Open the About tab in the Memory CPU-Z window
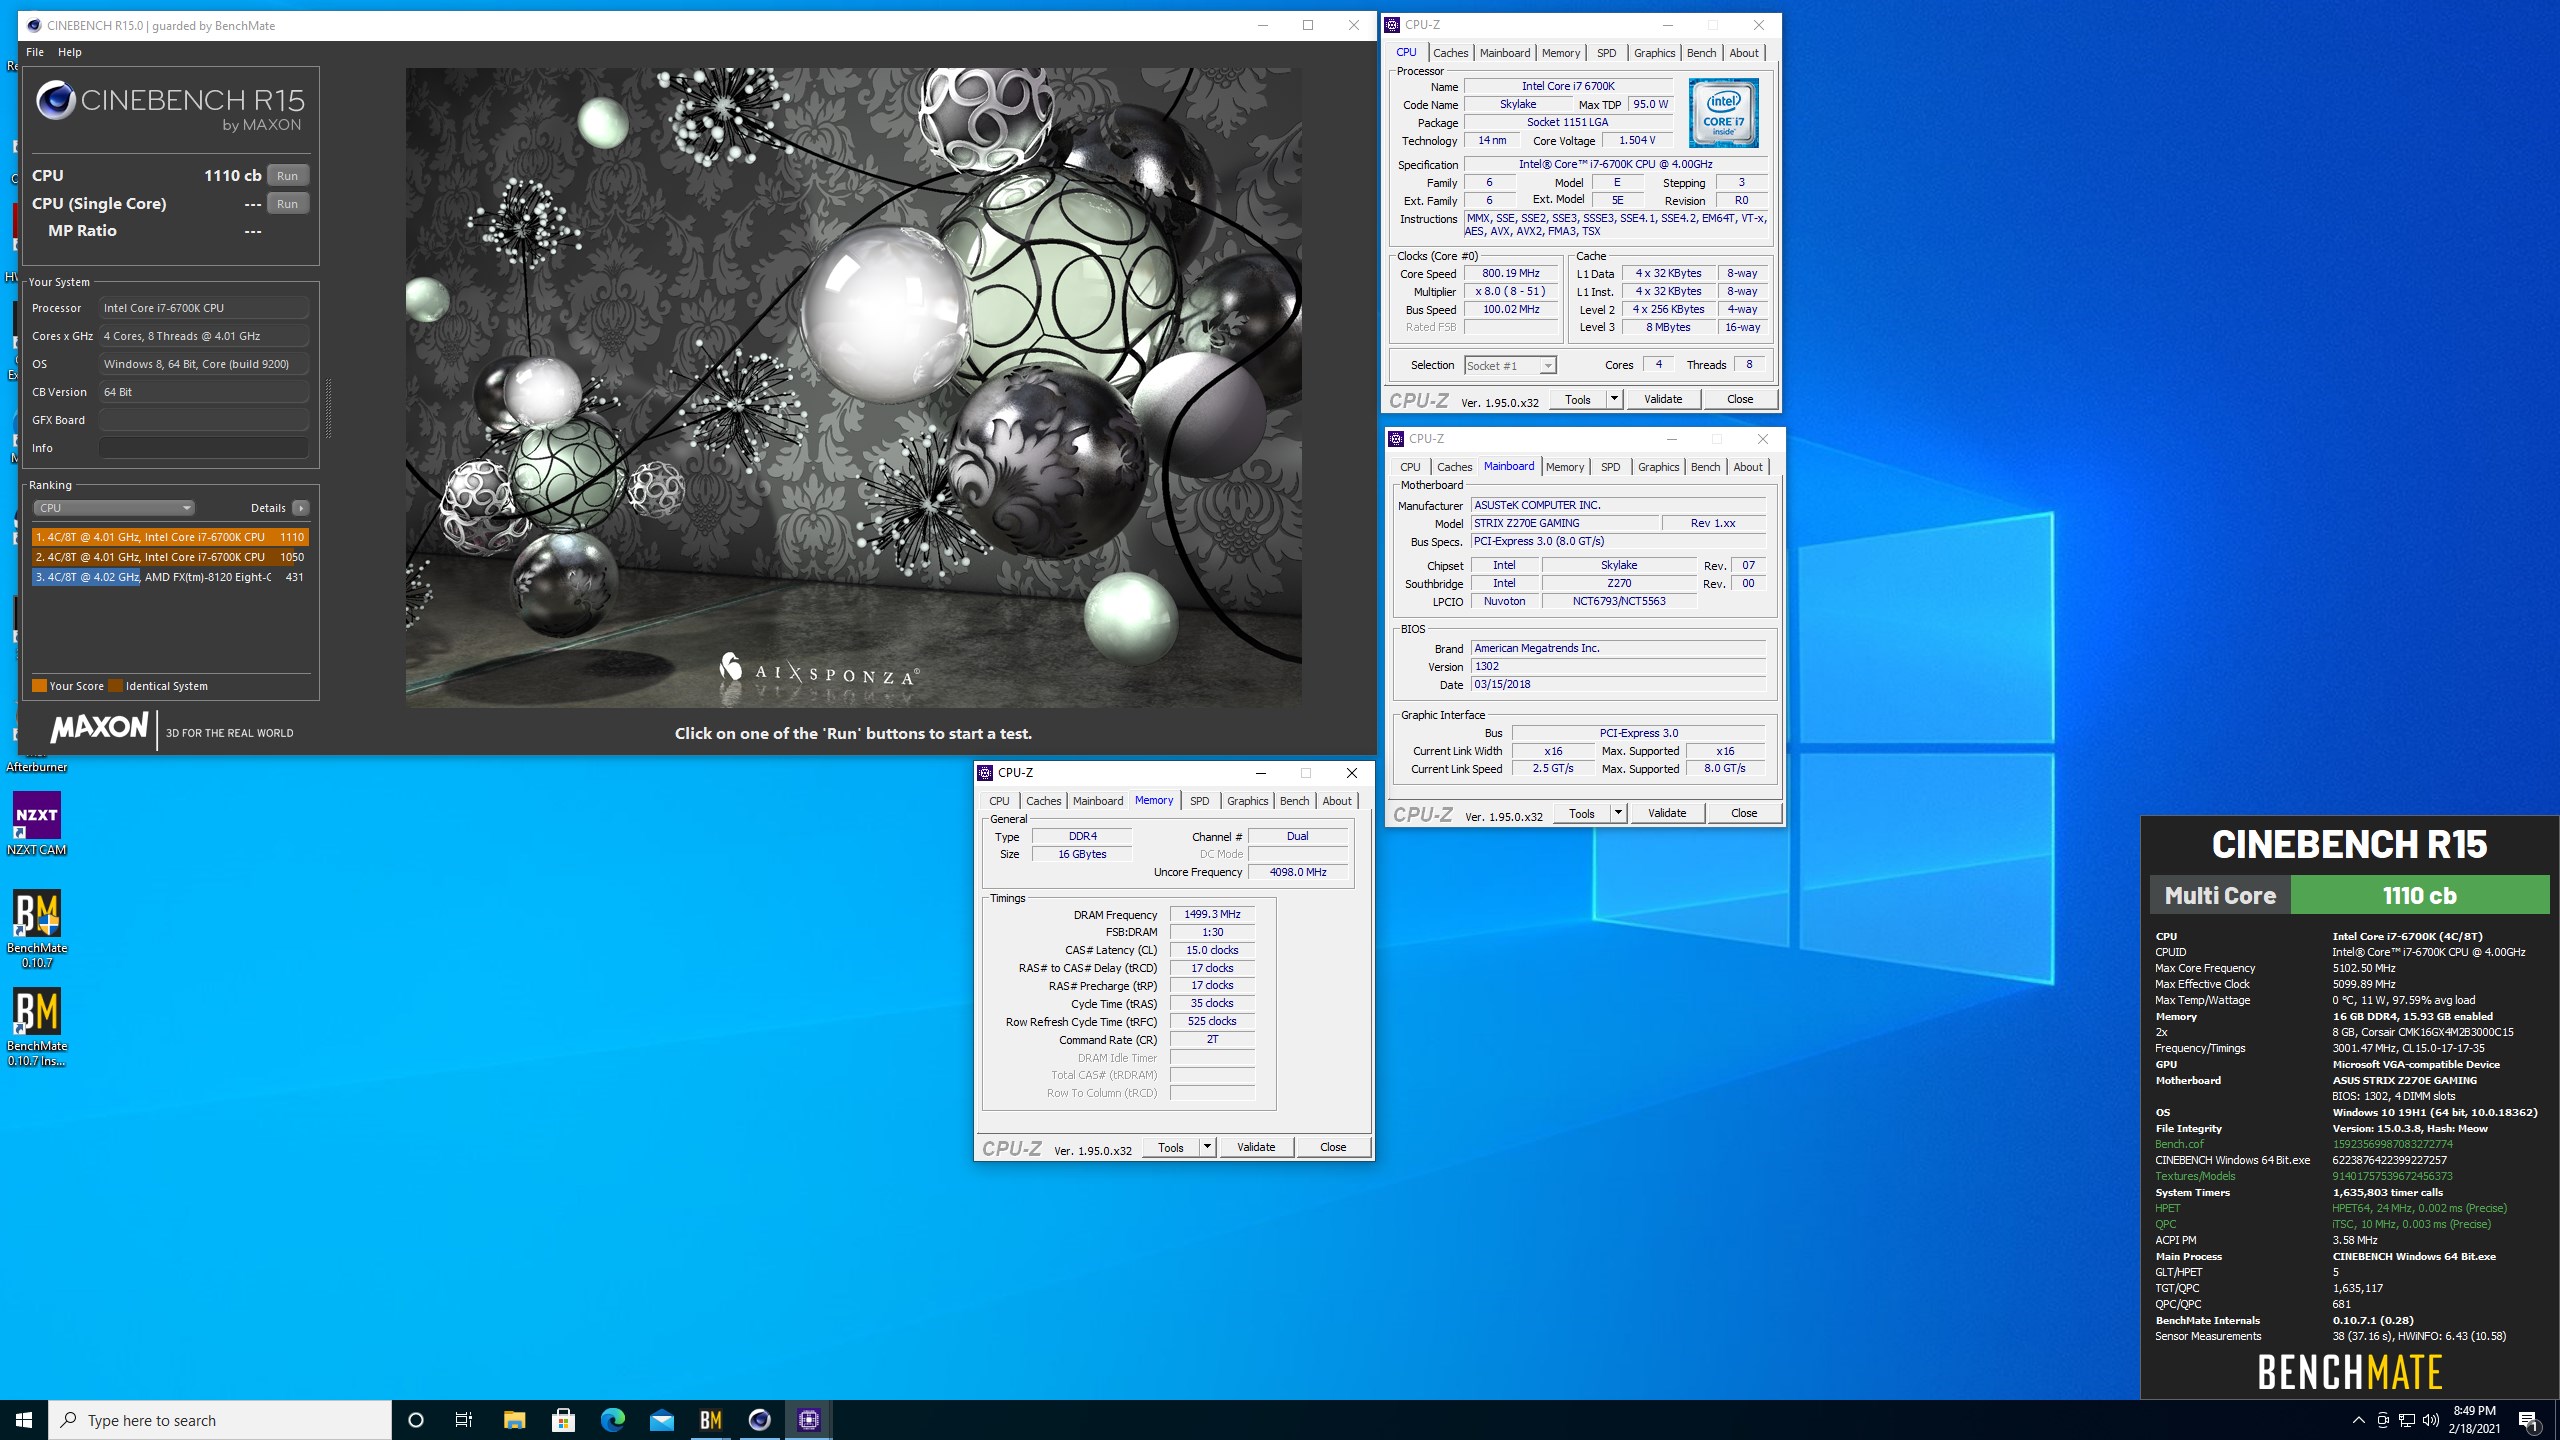The width and height of the screenshot is (2560, 1440). [1337, 801]
